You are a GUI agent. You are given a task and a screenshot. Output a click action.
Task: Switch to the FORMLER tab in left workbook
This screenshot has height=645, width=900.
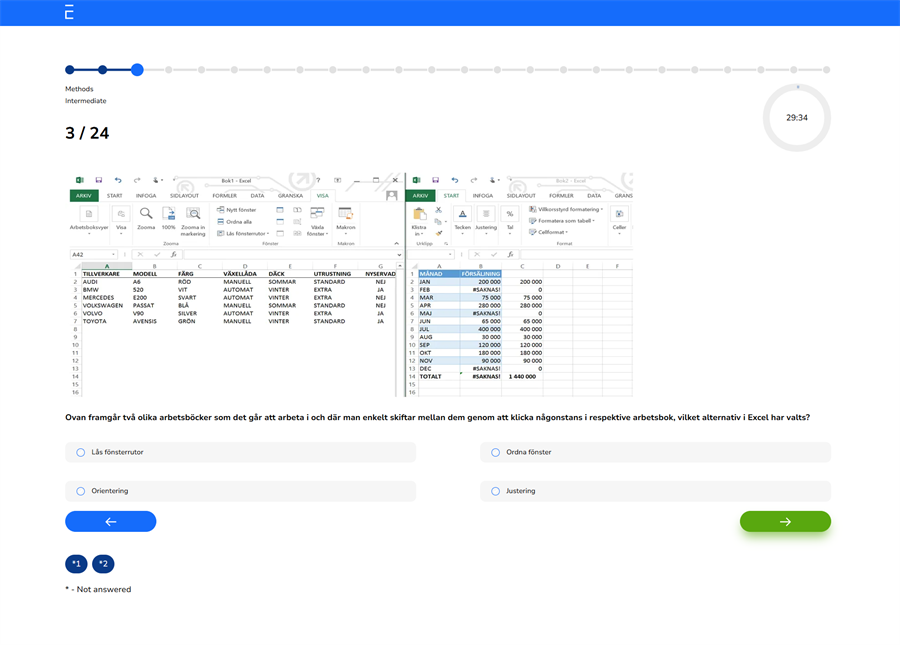(225, 196)
